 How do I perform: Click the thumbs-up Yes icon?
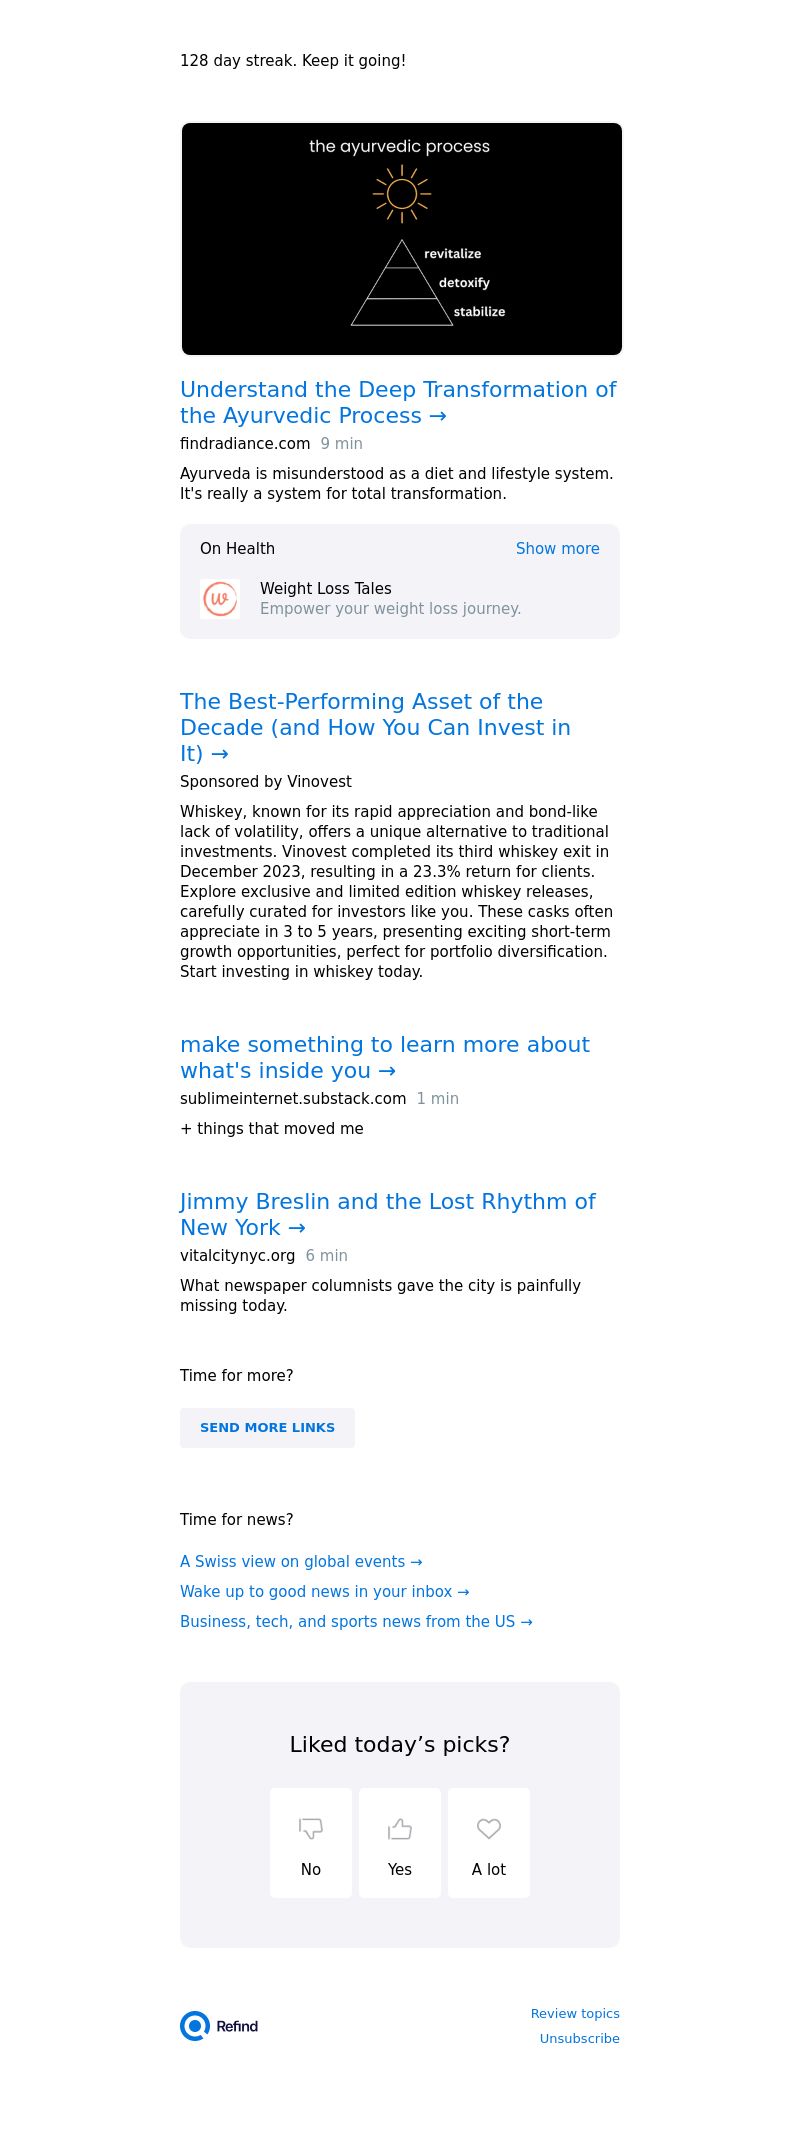click(x=400, y=1828)
